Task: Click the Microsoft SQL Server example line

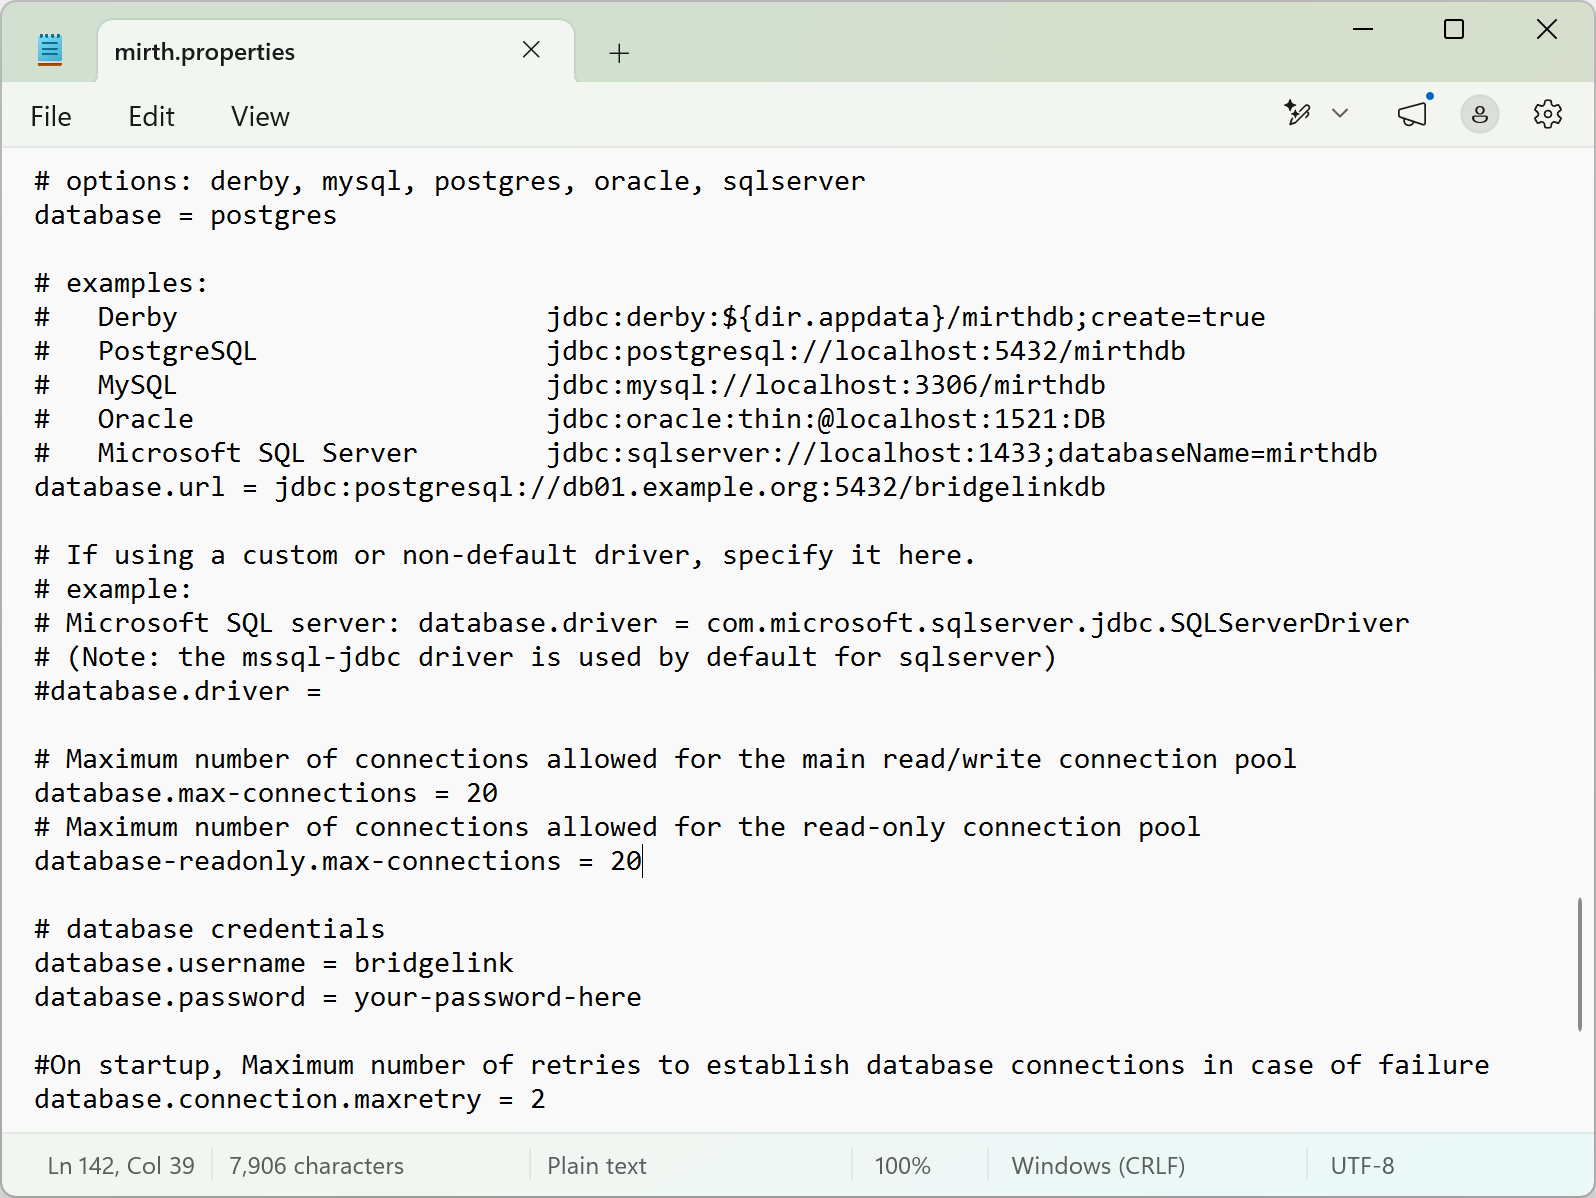Action: (706, 454)
